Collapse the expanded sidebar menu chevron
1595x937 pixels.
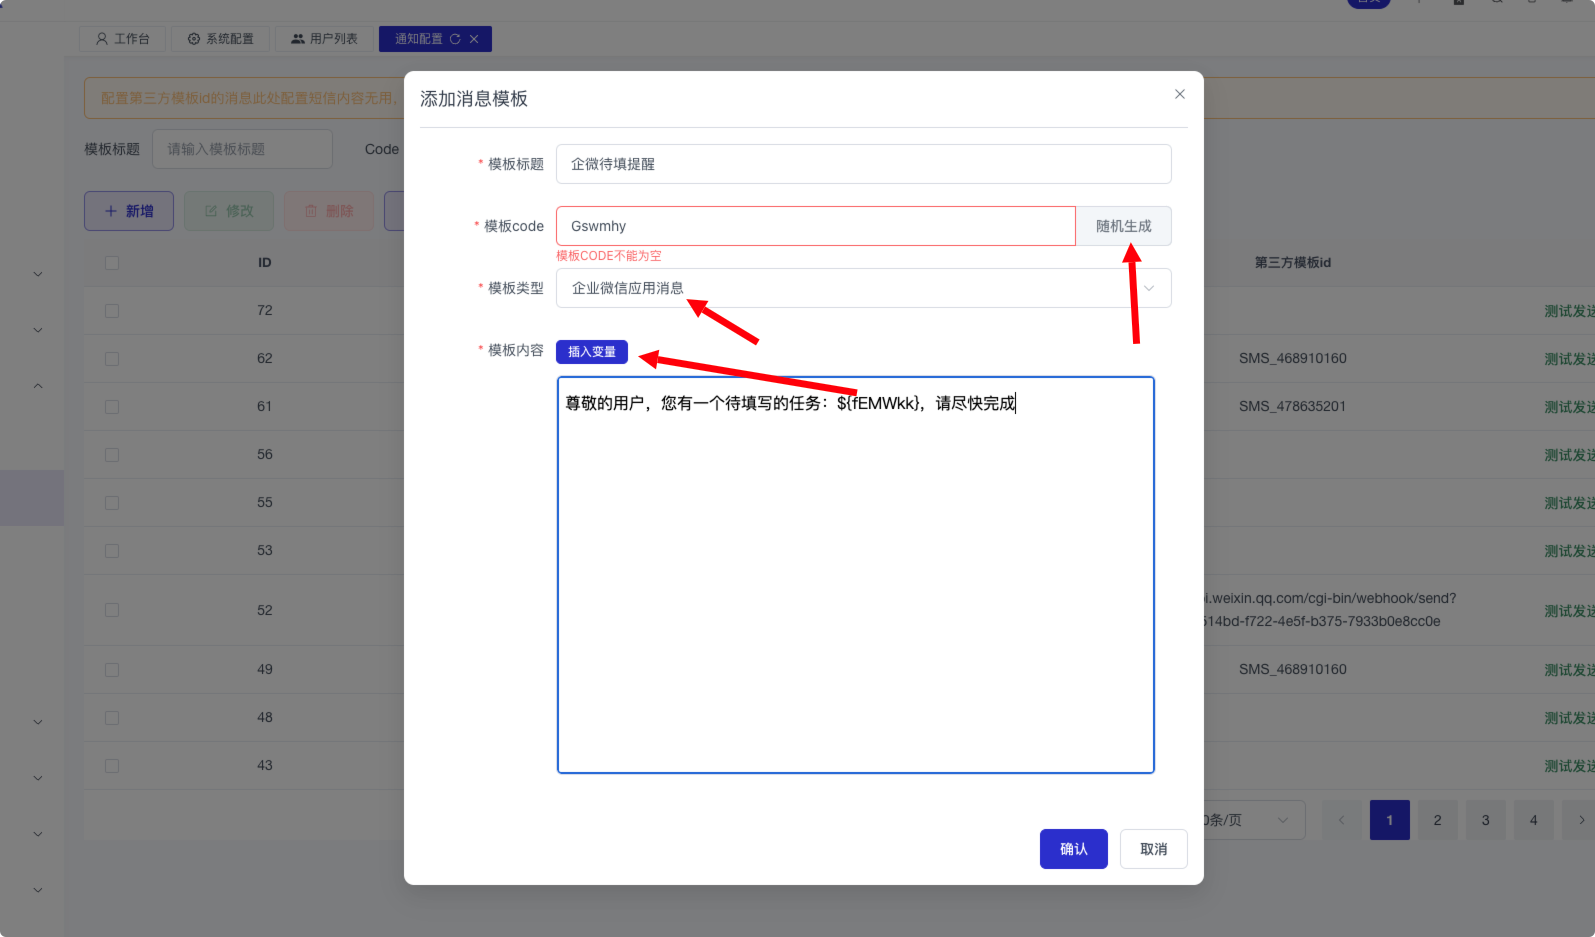38,386
